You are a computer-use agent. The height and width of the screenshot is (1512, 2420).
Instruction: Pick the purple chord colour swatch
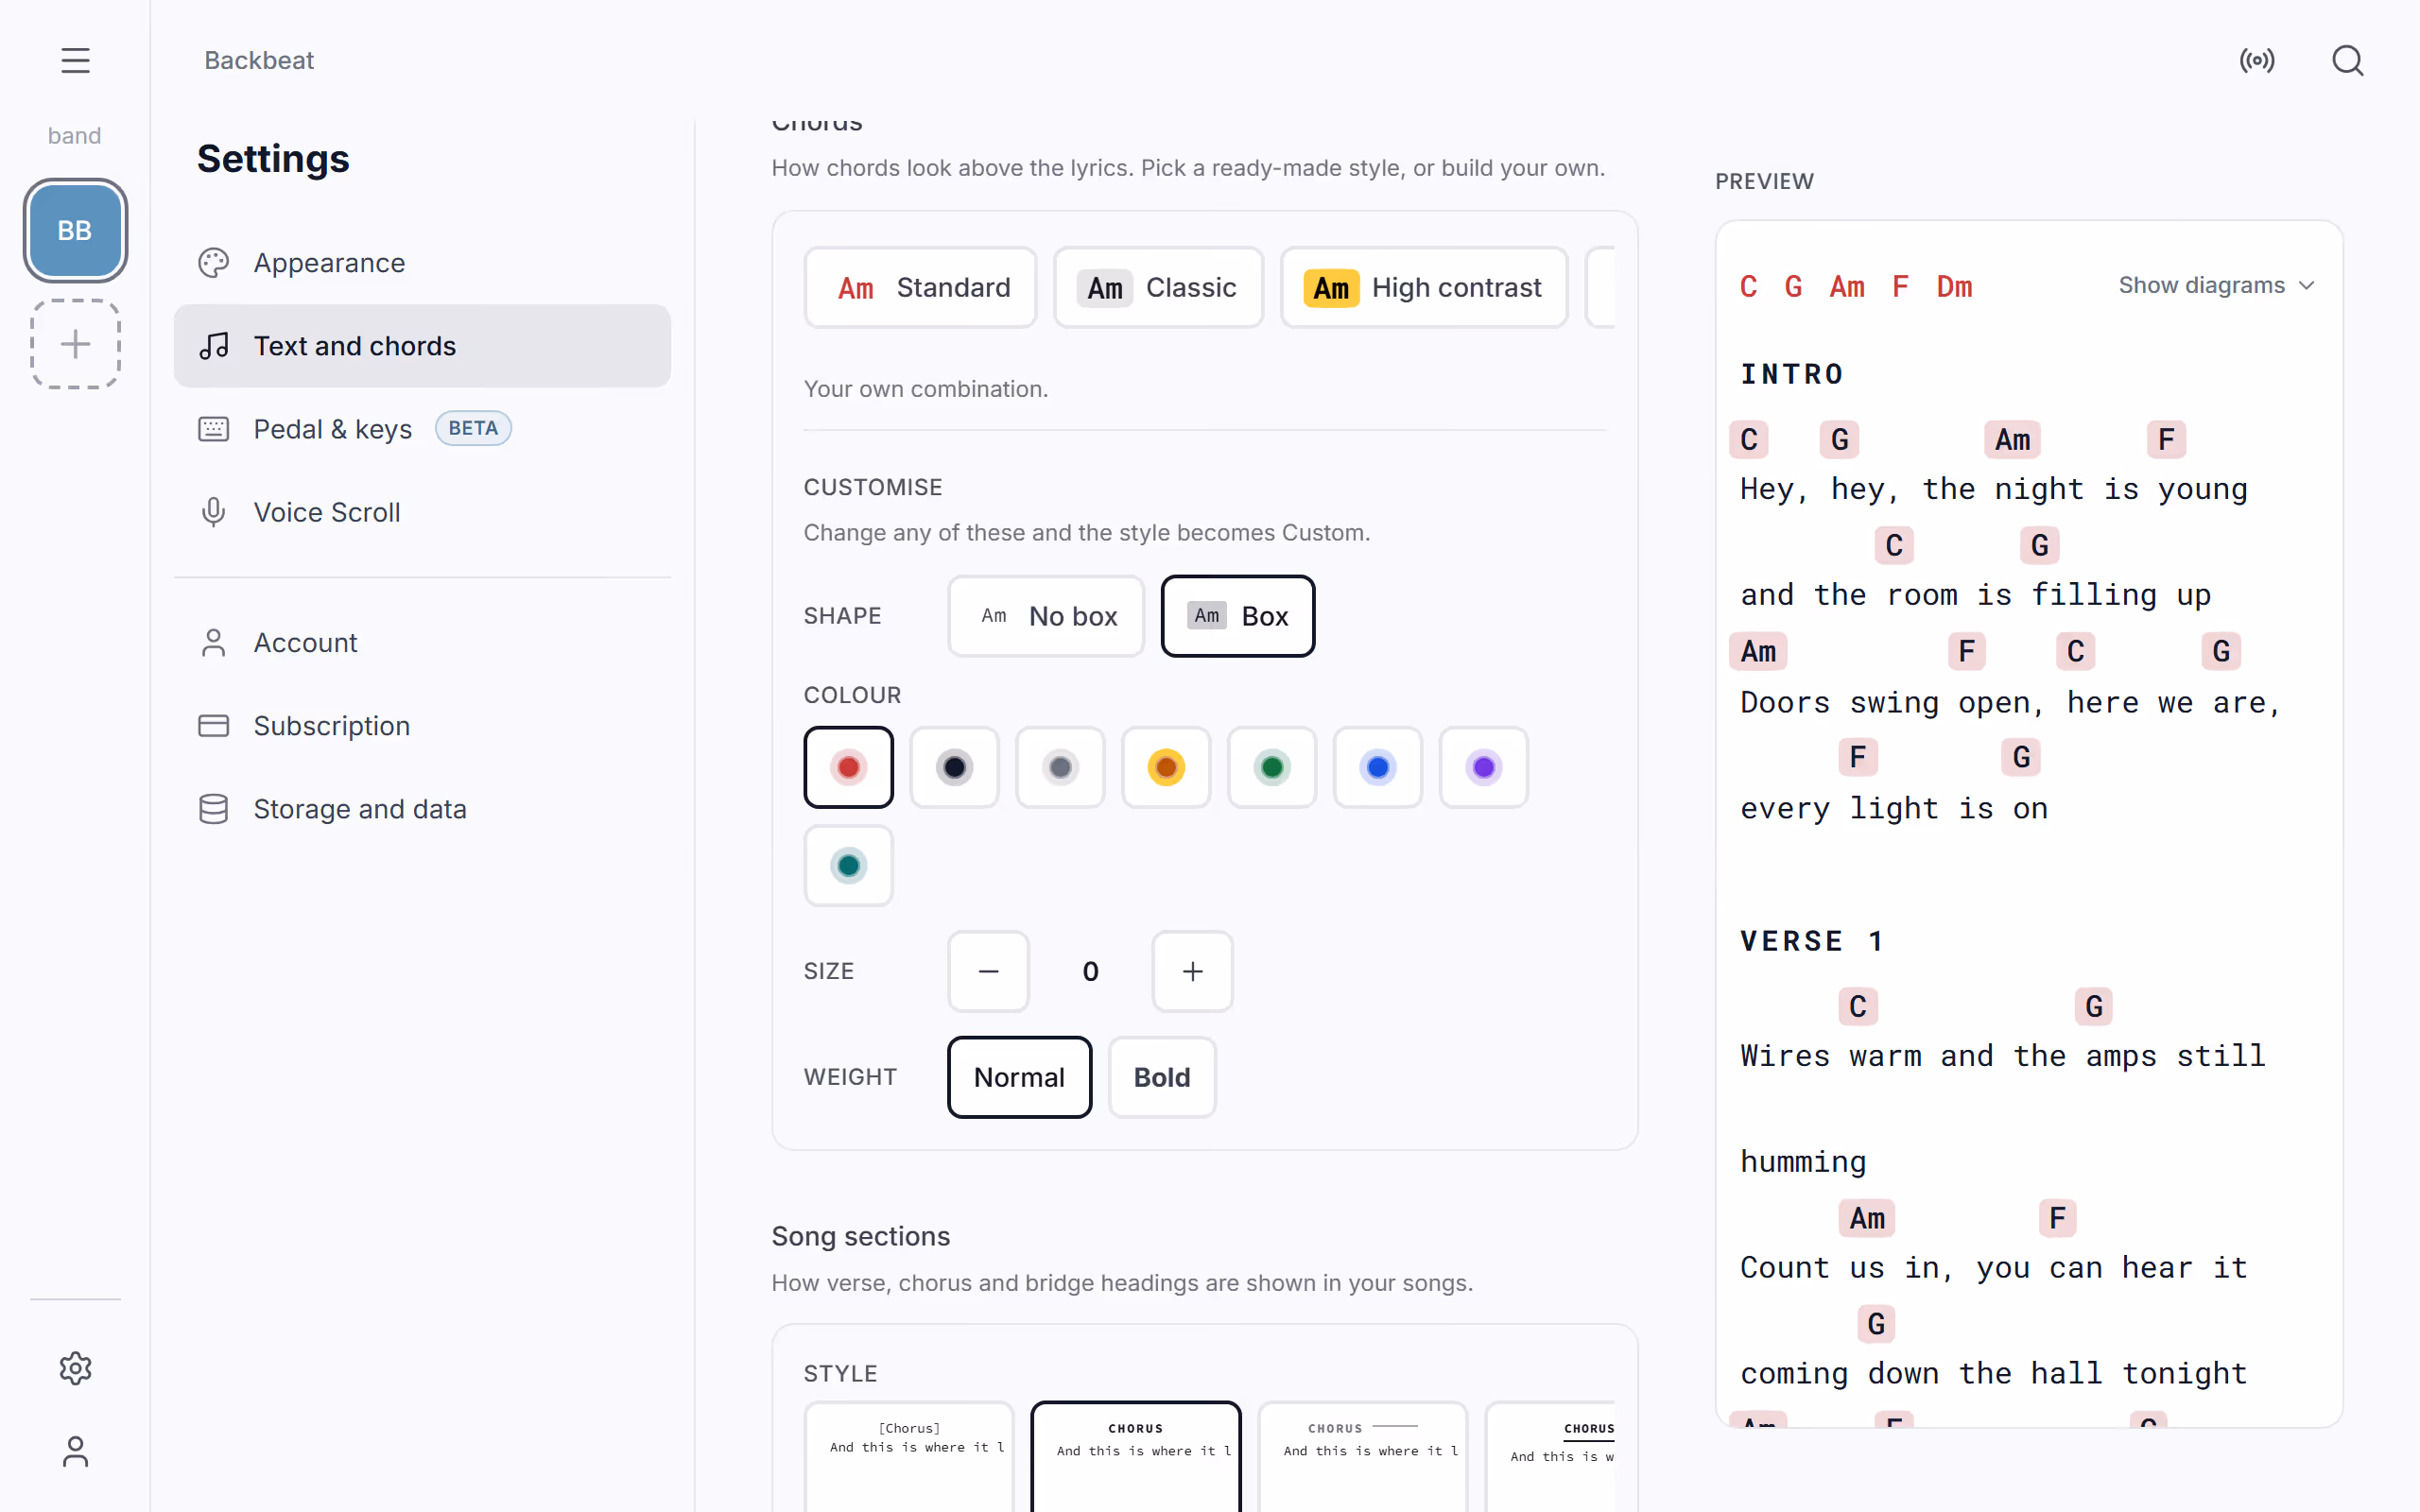pyautogui.click(x=1484, y=767)
